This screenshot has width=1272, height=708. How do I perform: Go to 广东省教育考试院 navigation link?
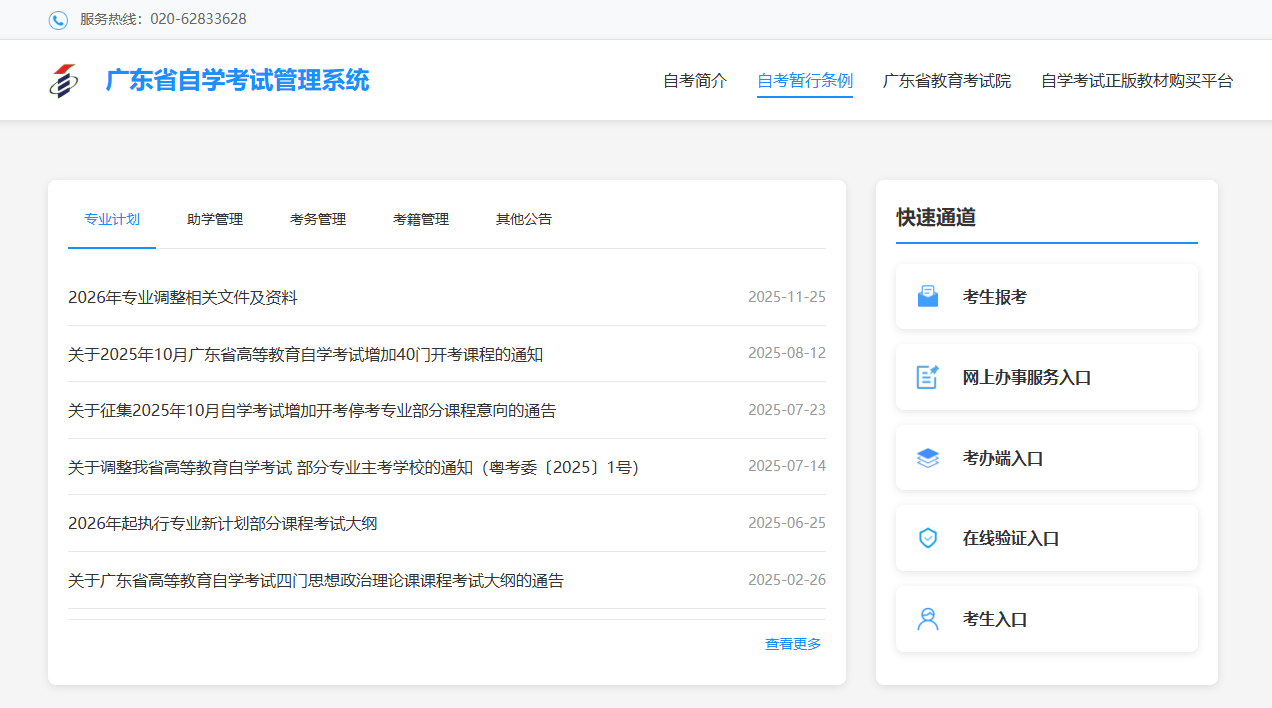[946, 81]
